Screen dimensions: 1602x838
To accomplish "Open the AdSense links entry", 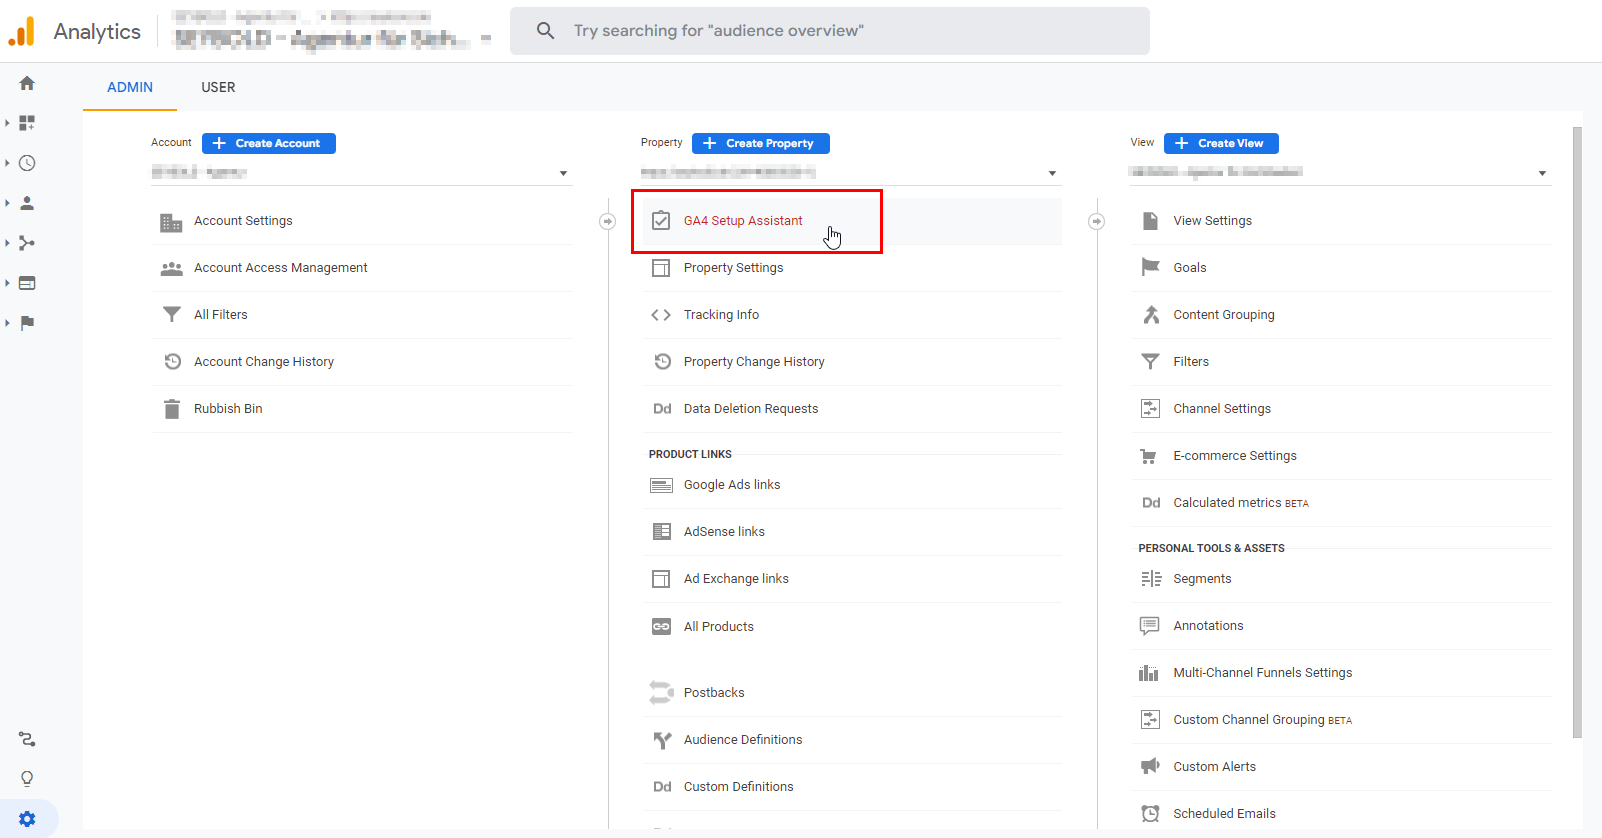I will click(724, 532).
